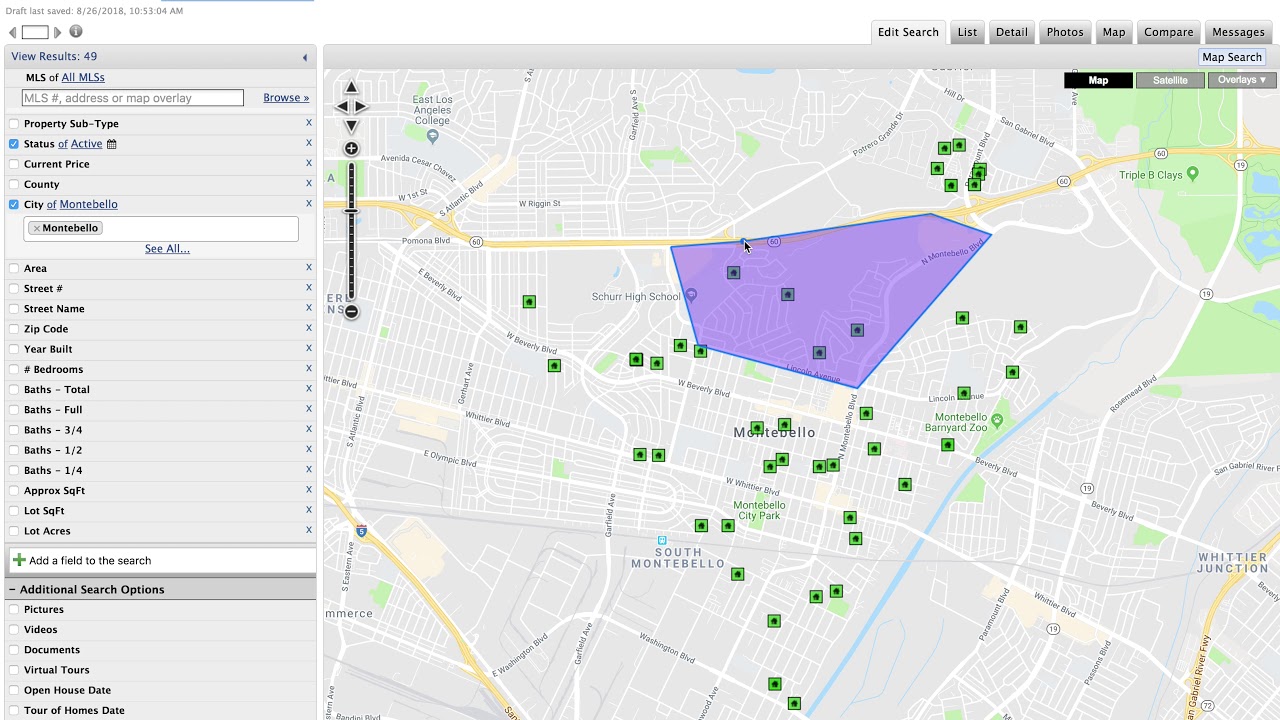Uncheck City of Montebello checkbox
Viewport: 1280px width, 720px height.
14,204
